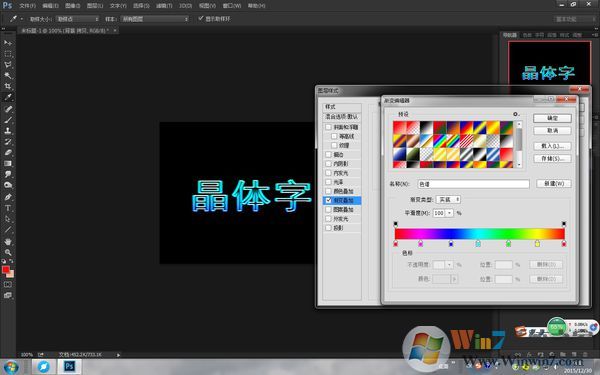The height and width of the screenshot is (375, 600).
Task: Select the Lasso tool
Action: (x=8, y=64)
